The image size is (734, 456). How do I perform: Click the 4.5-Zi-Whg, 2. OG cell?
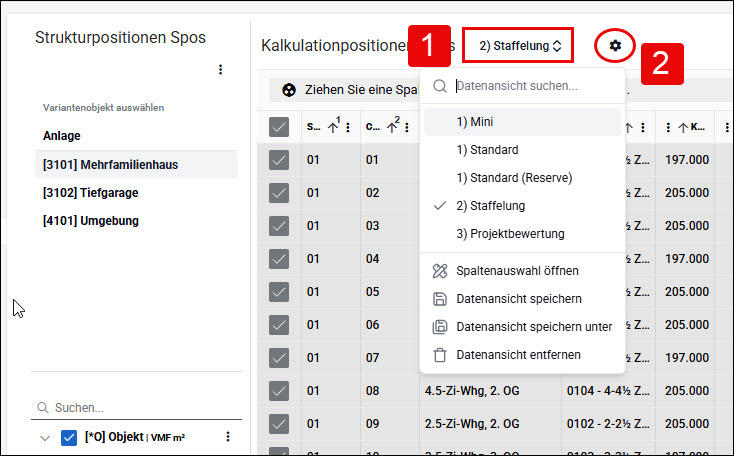point(490,390)
